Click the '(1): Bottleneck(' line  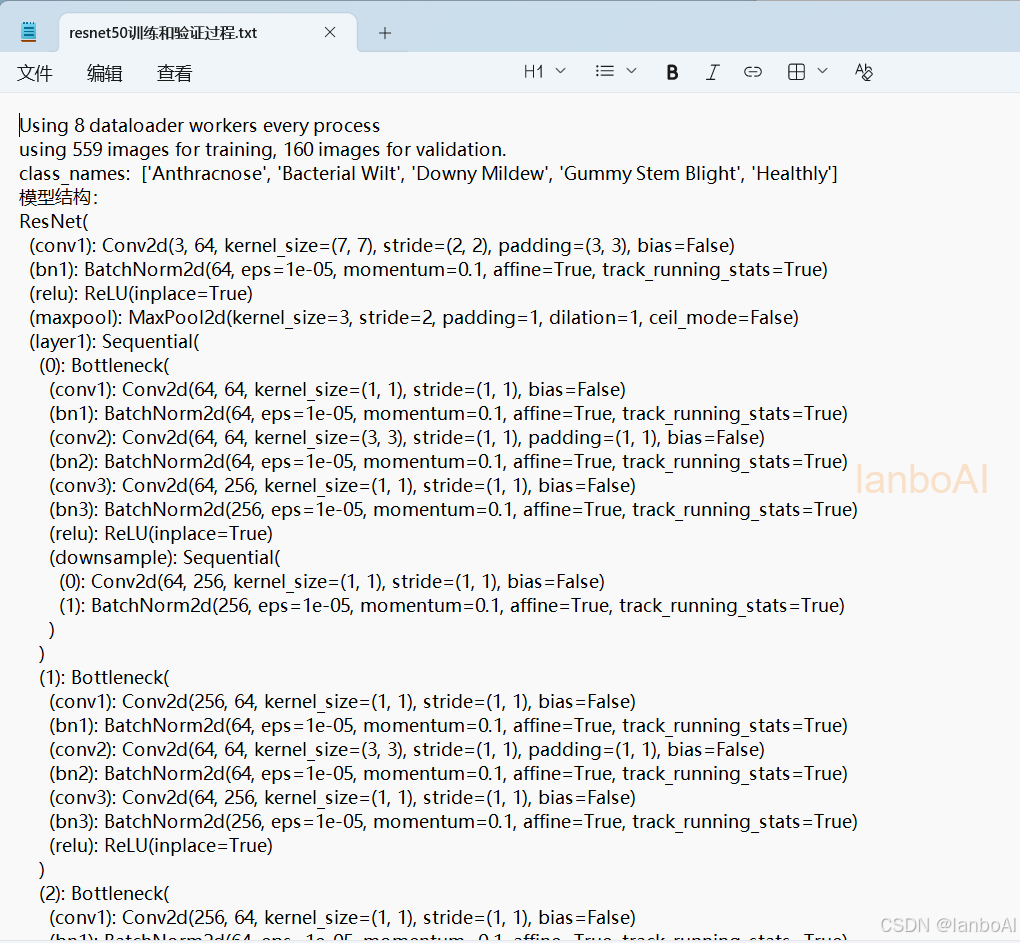(x=104, y=678)
